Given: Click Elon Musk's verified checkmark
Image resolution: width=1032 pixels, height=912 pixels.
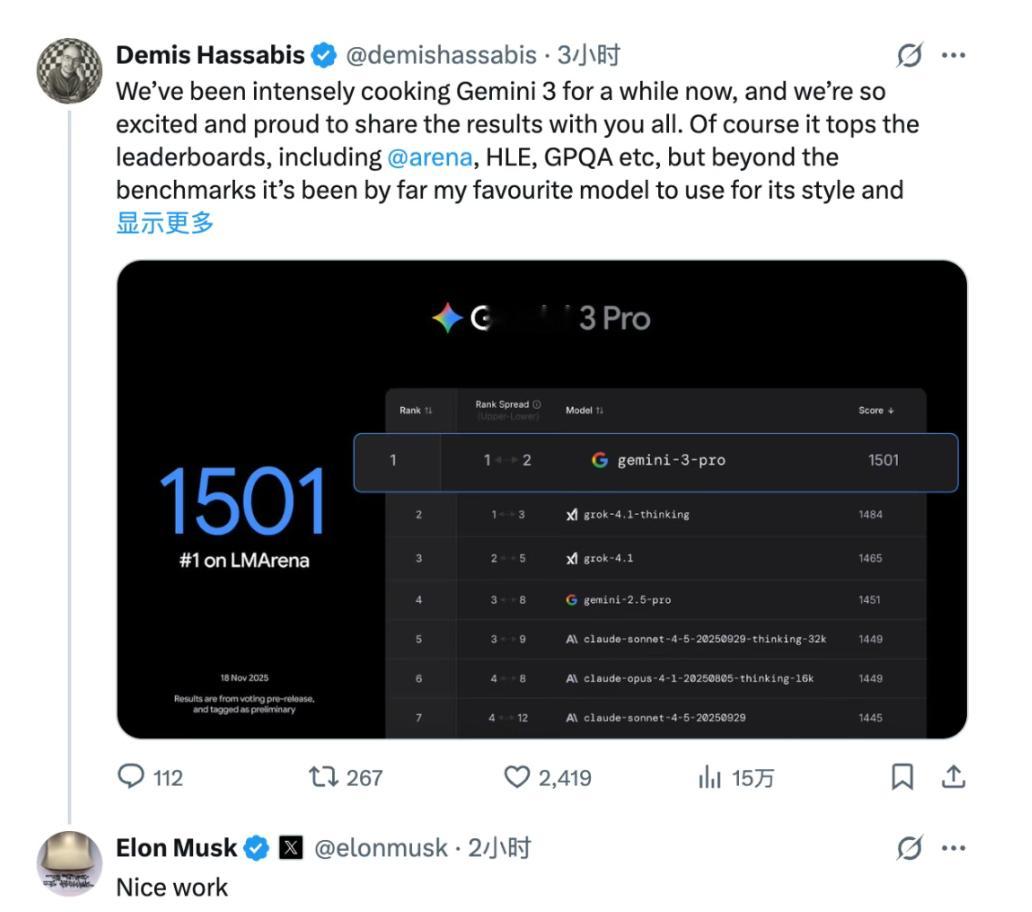Looking at the screenshot, I should point(257,846).
